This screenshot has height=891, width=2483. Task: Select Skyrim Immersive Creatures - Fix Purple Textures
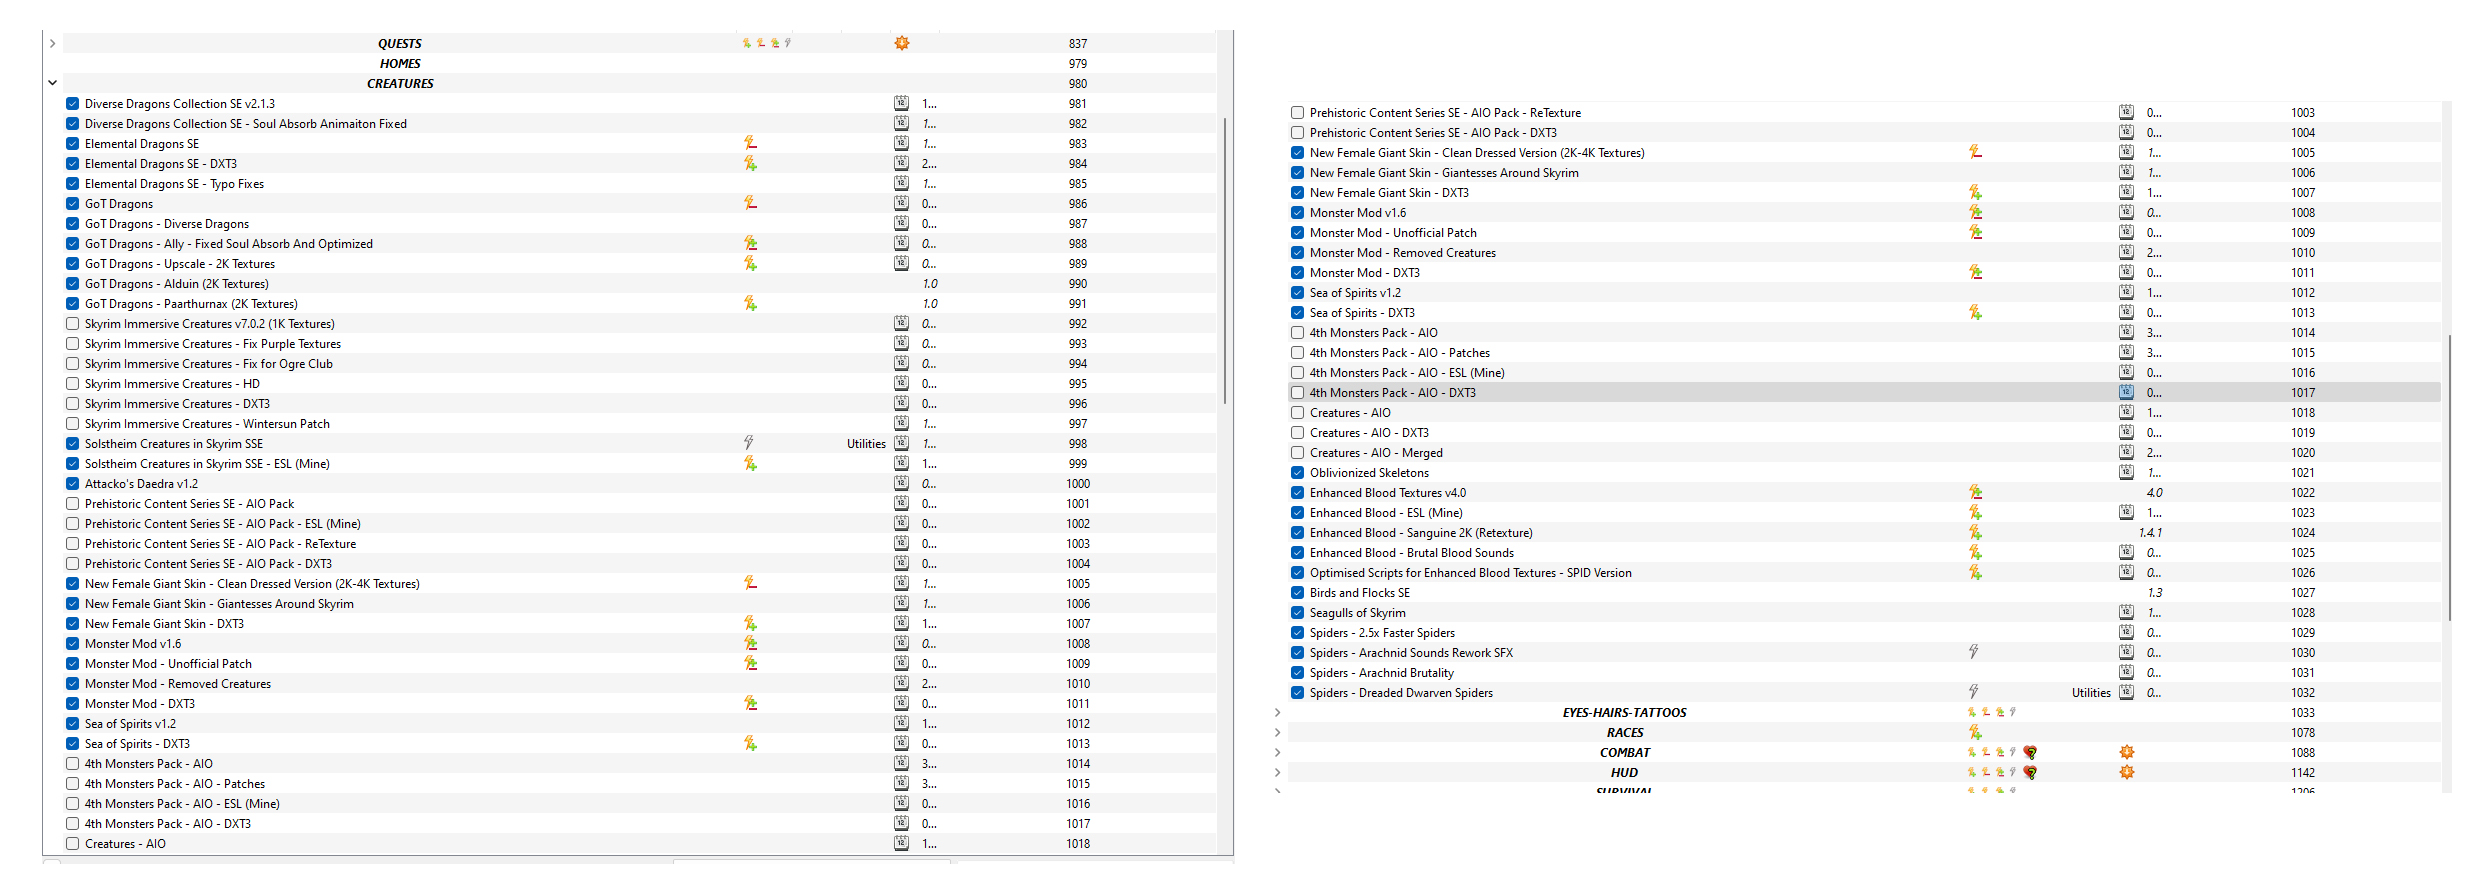pos(640,343)
